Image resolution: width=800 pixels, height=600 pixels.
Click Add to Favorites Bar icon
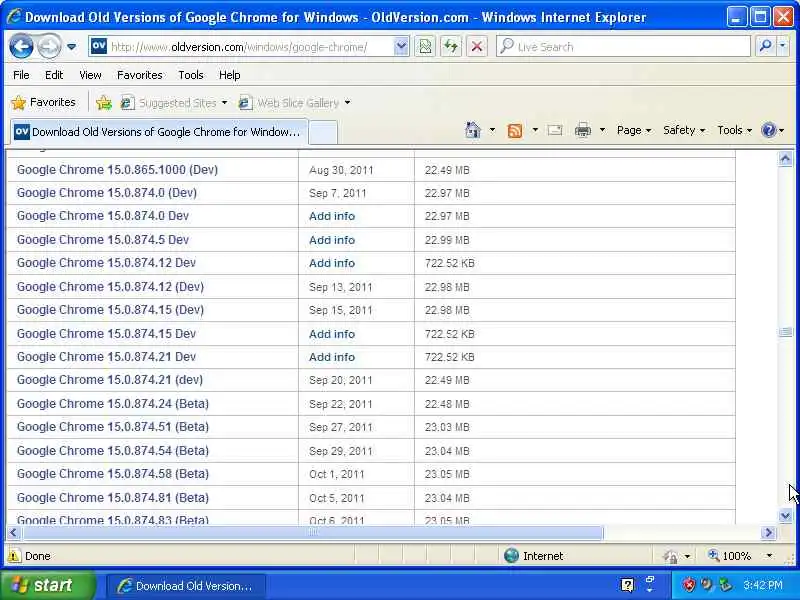104,103
